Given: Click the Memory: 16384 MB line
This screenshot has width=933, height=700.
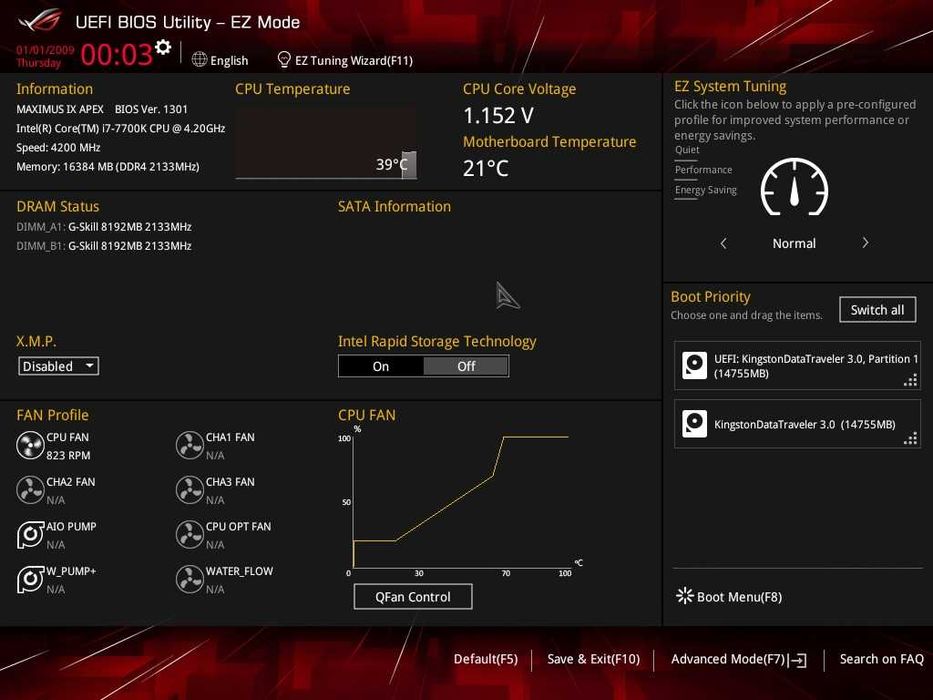Looking at the screenshot, I should click(x=108, y=167).
